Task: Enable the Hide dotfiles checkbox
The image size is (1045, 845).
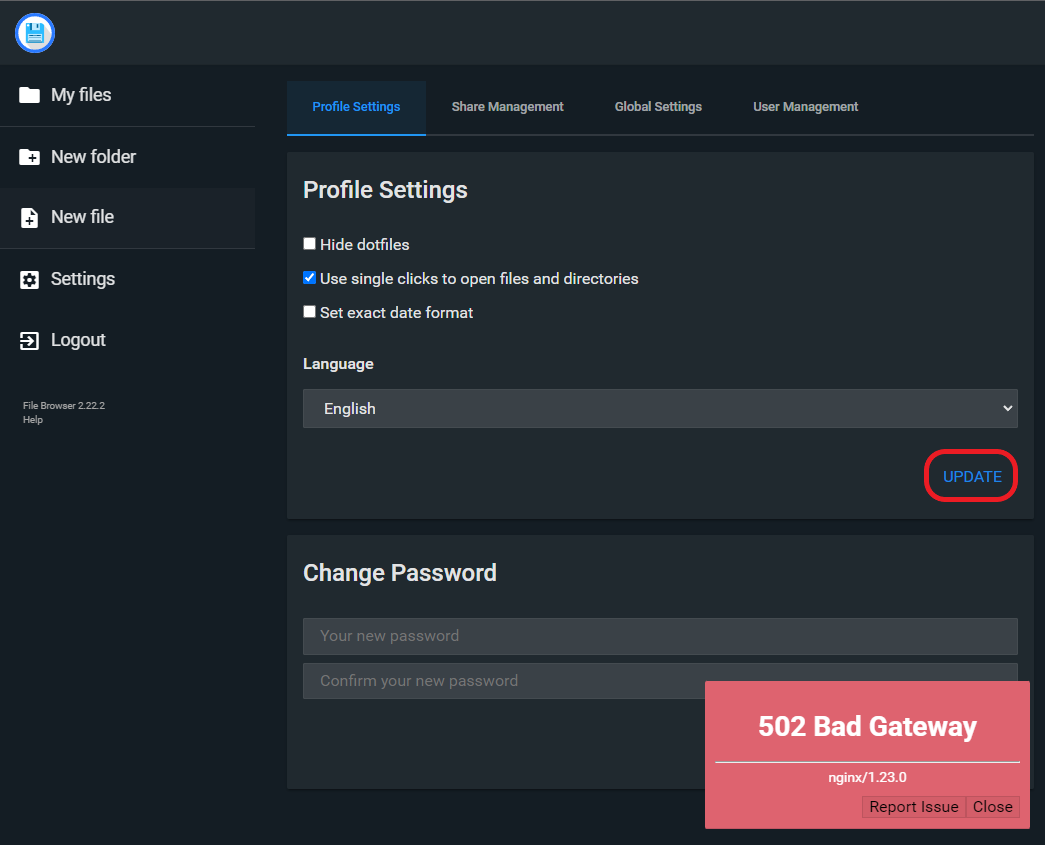Action: point(310,243)
